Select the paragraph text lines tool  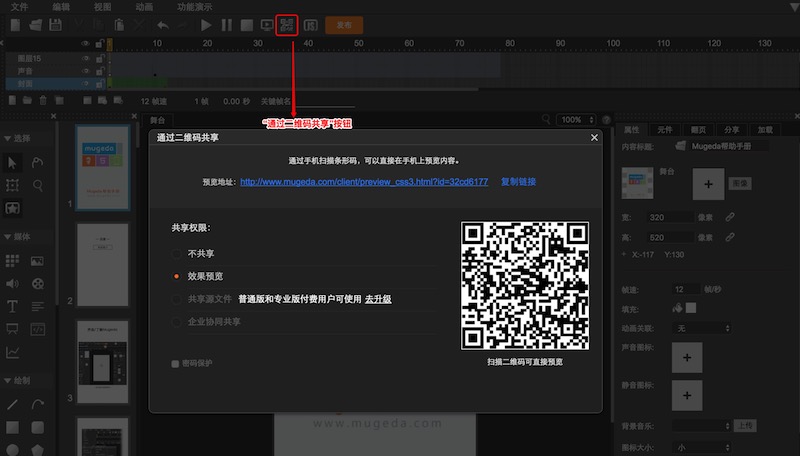[x=38, y=307]
